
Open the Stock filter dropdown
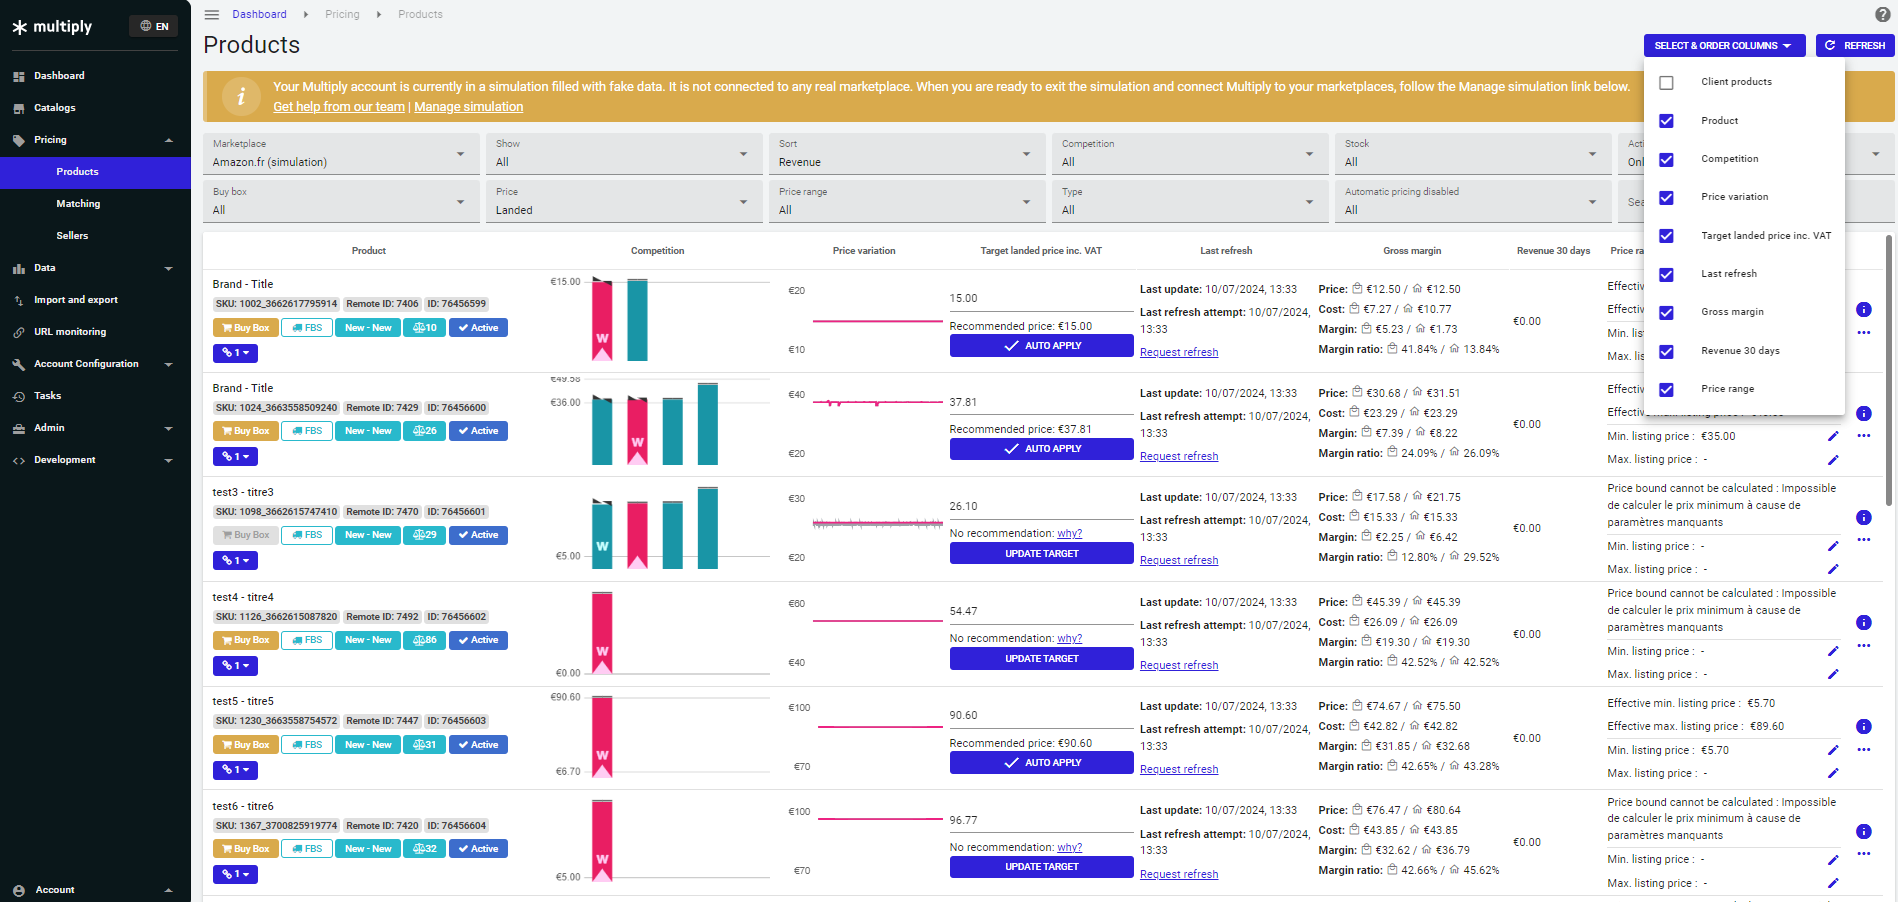click(x=1473, y=154)
